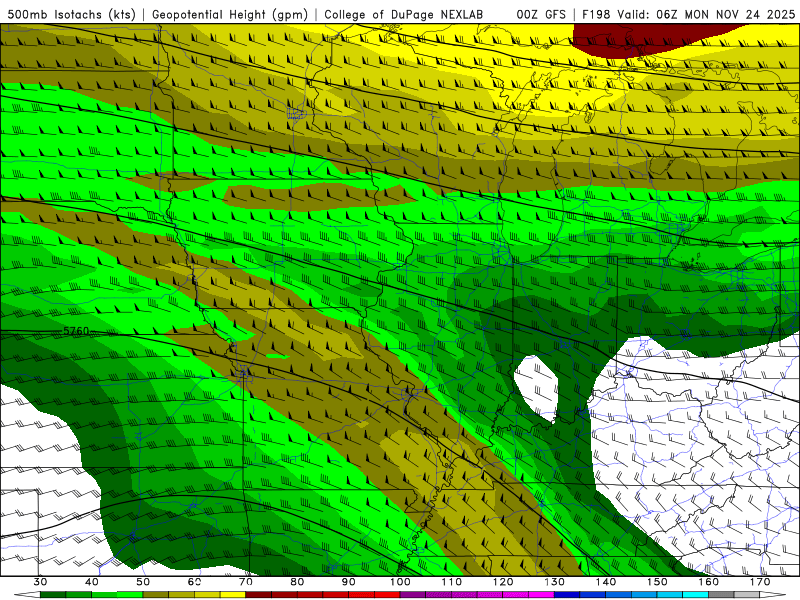The image size is (800, 600).
Task: Click the 130 knot legend label
Action: click(554, 582)
